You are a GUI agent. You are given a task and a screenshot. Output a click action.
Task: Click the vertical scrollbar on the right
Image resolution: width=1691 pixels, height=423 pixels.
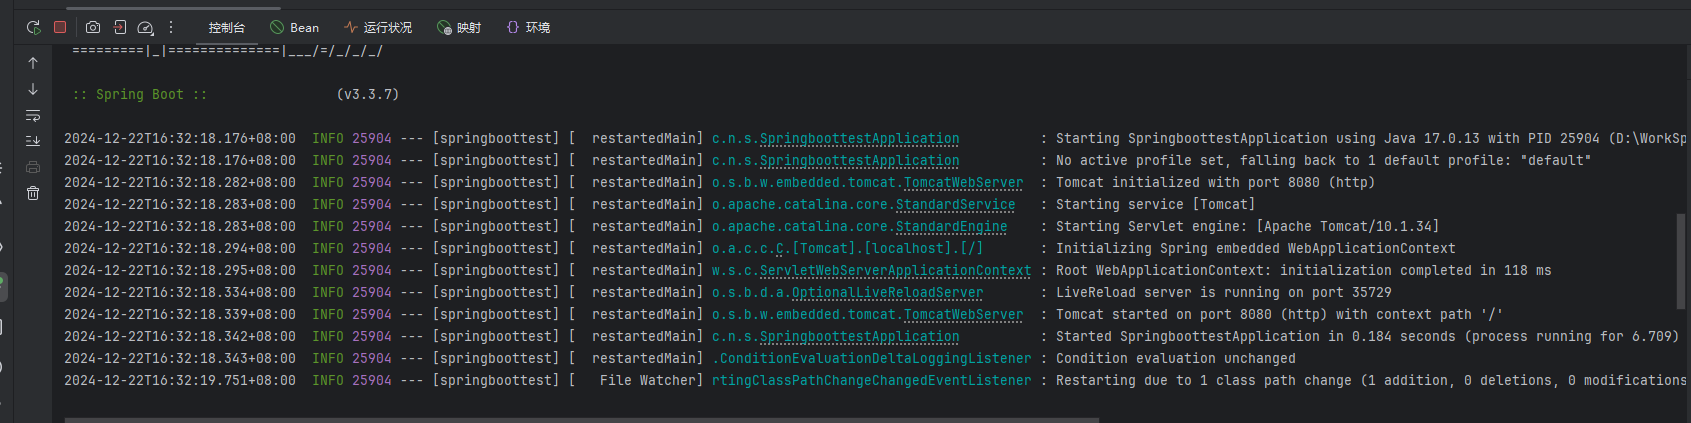tap(1681, 260)
